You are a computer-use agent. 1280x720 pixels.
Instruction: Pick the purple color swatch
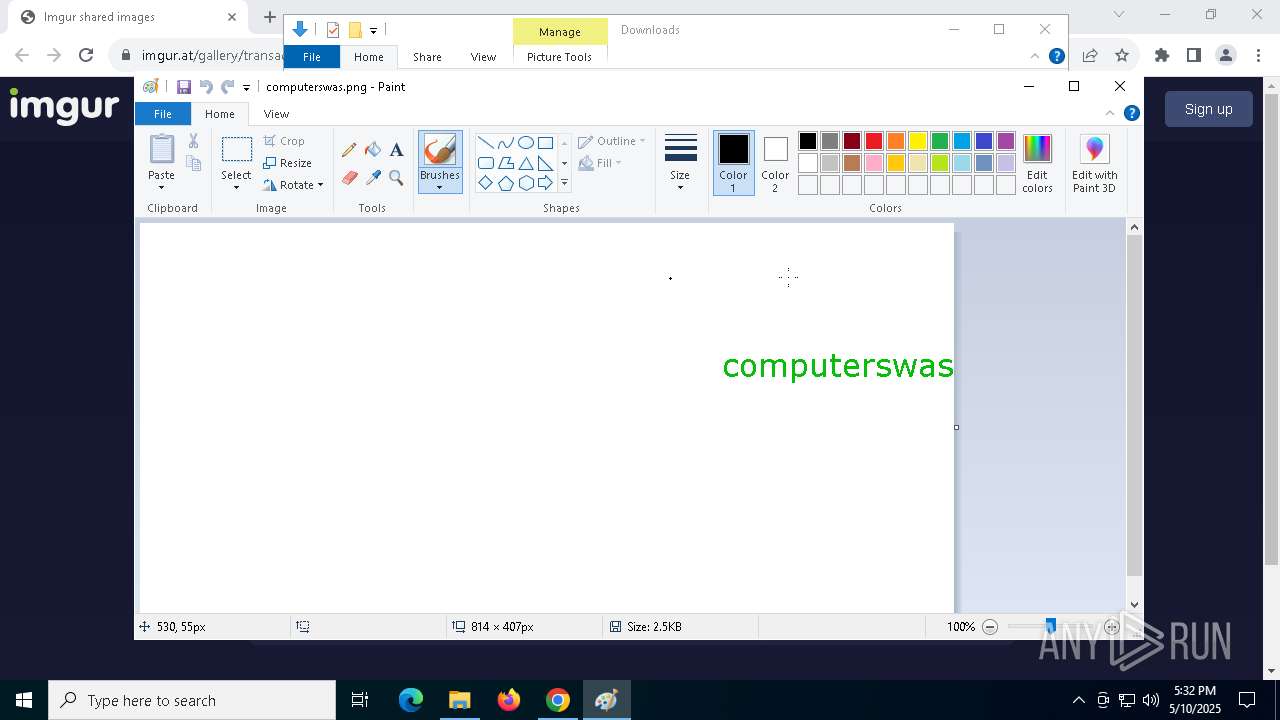(1006, 141)
